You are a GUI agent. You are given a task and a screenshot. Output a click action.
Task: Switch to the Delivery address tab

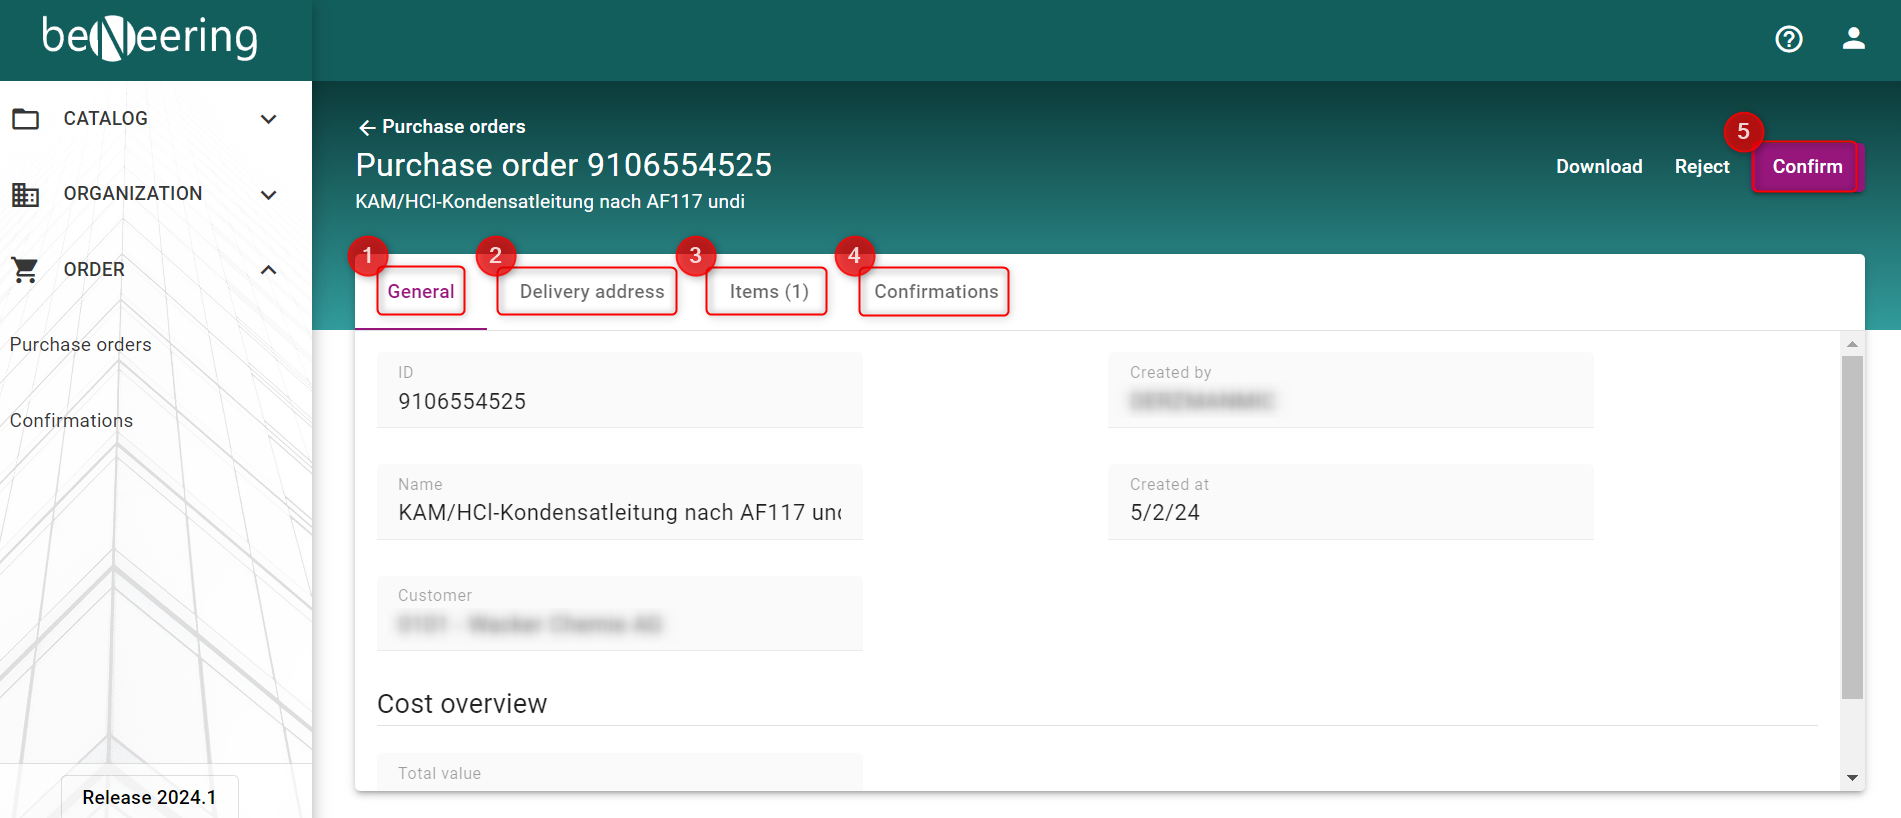[591, 292]
